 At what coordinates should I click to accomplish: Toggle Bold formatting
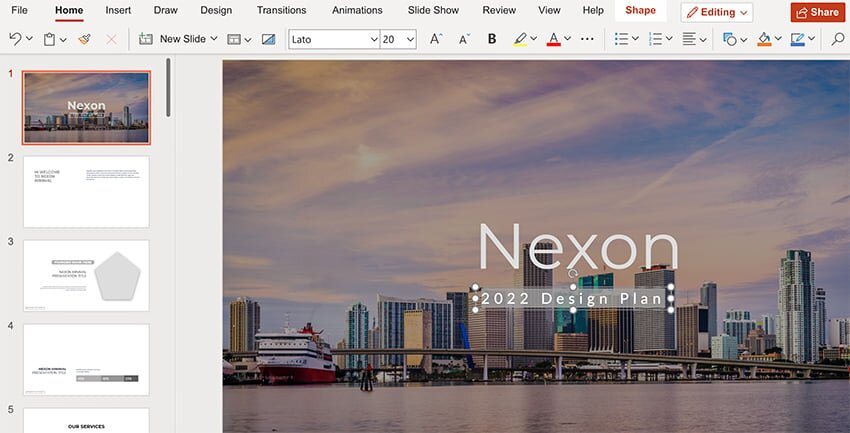click(492, 39)
